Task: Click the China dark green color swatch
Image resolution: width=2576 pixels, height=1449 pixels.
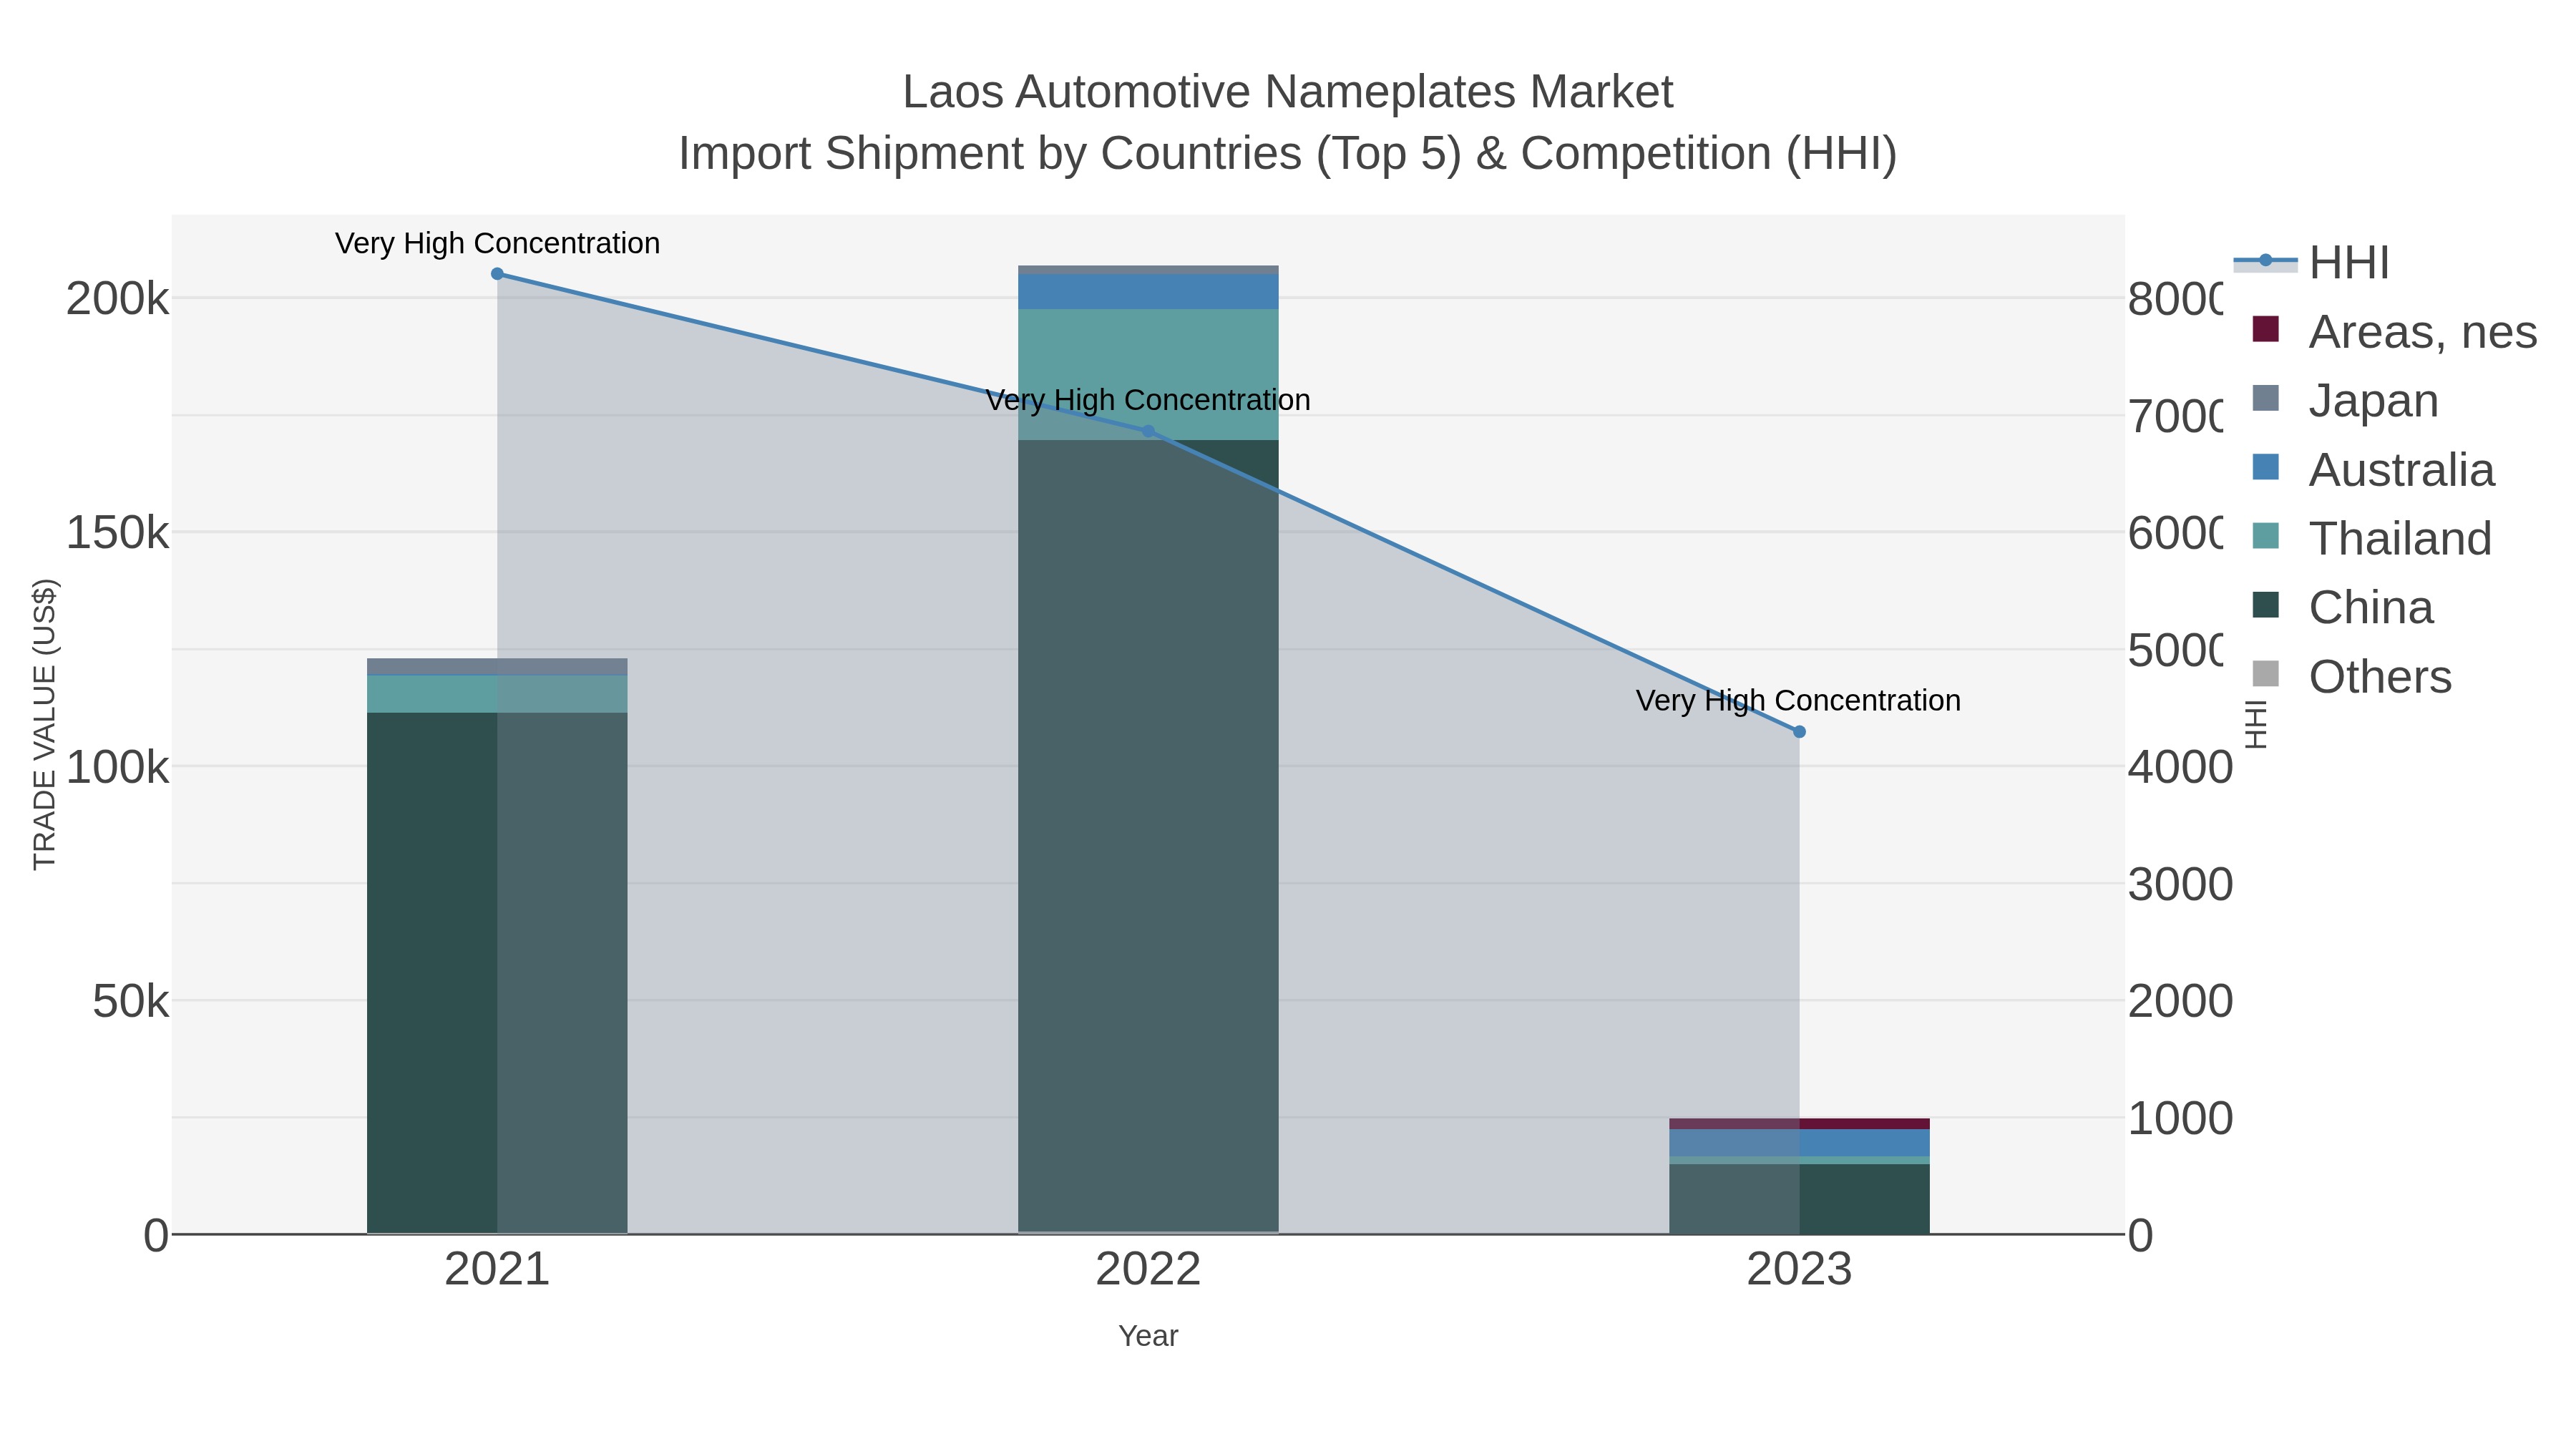Action: tap(2265, 605)
